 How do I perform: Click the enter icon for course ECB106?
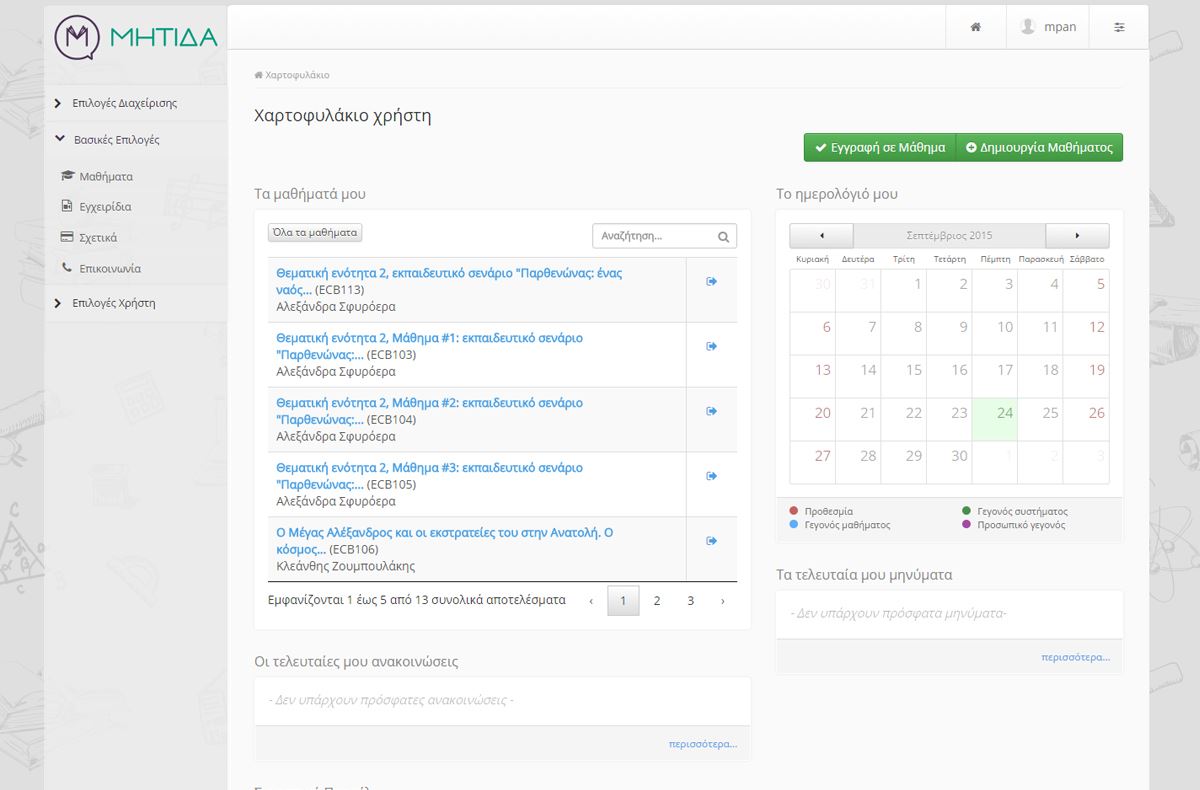pyautogui.click(x=712, y=541)
